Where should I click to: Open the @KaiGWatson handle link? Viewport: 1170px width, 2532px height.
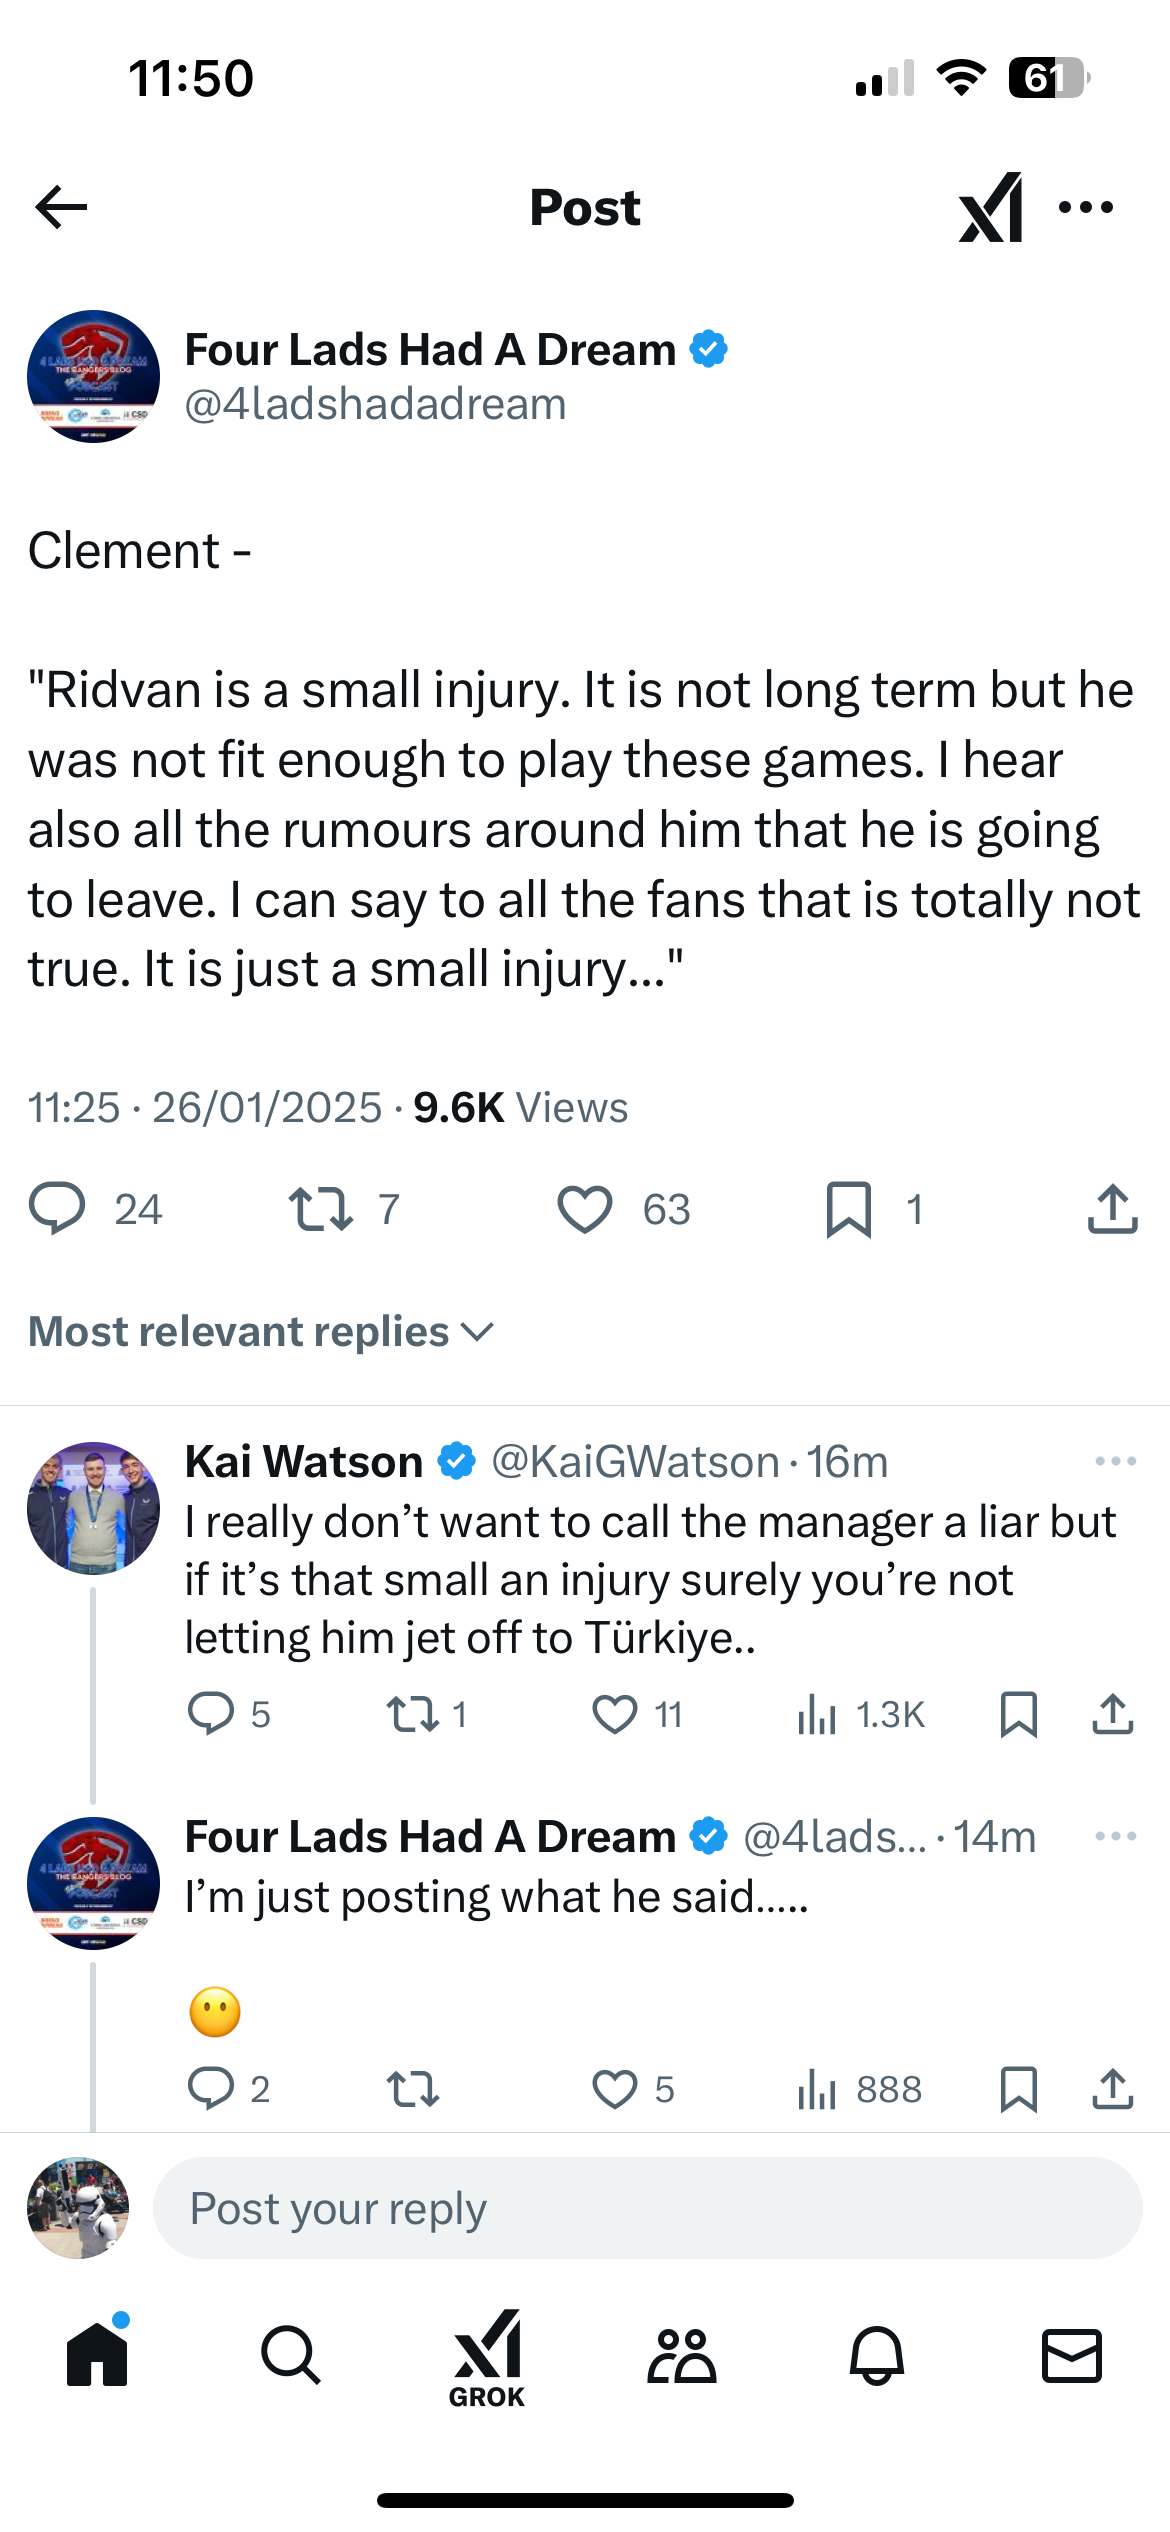[635, 1462]
